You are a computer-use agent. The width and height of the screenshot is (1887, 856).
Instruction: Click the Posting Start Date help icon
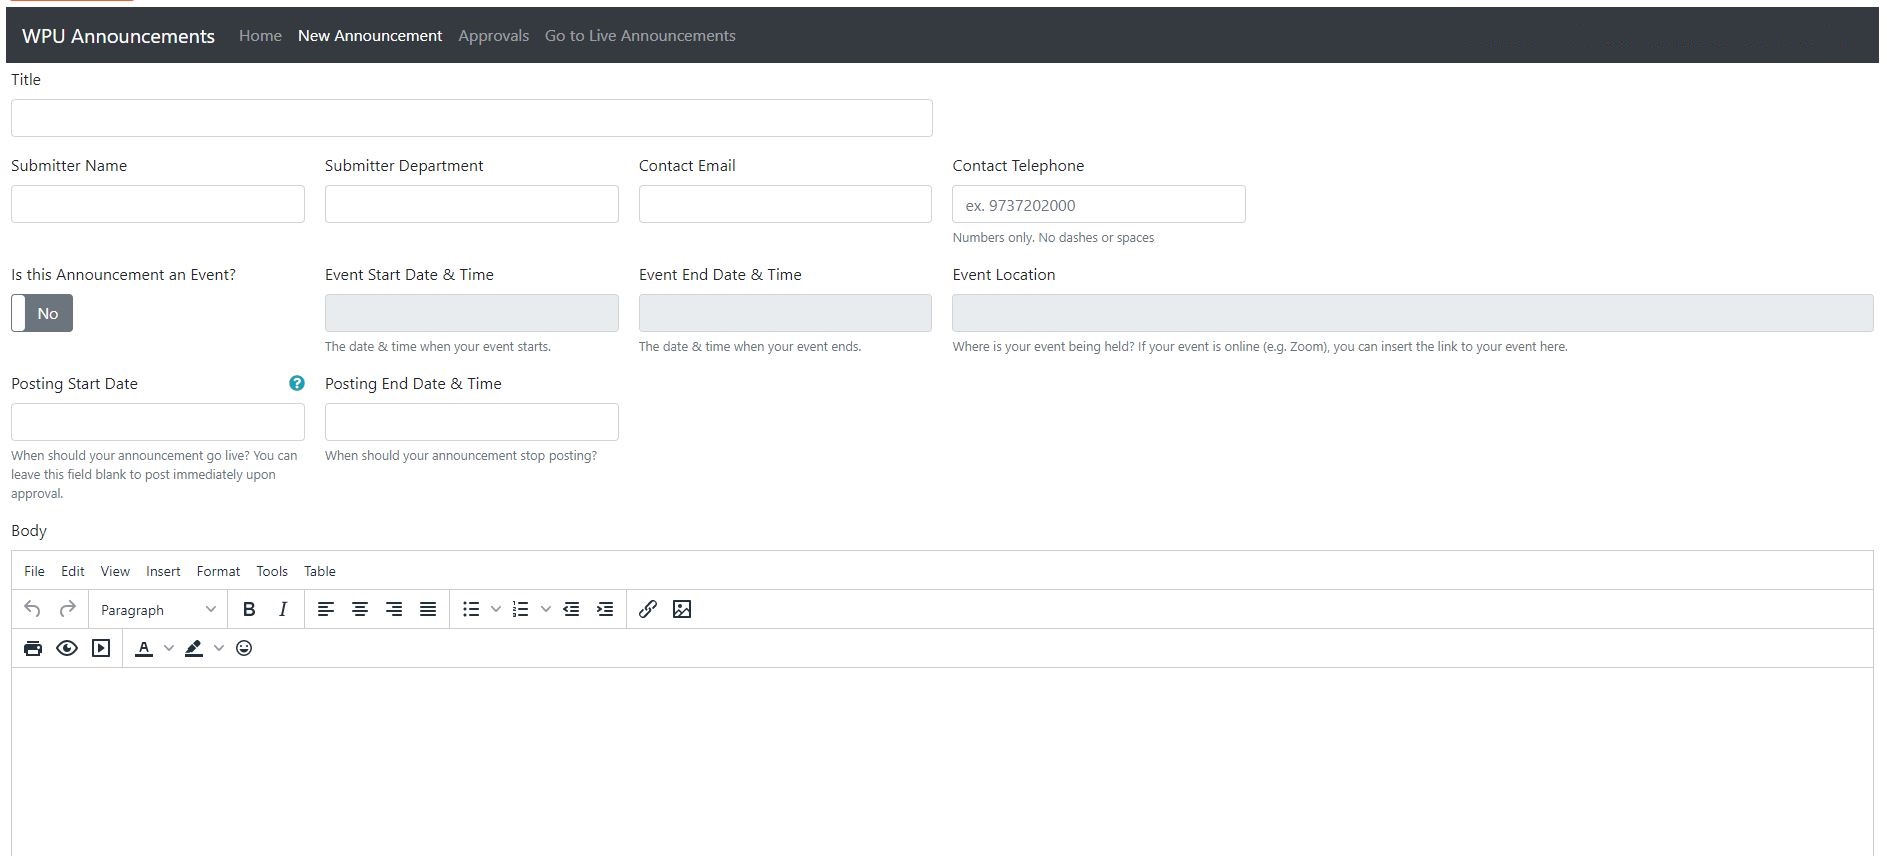[x=297, y=383]
